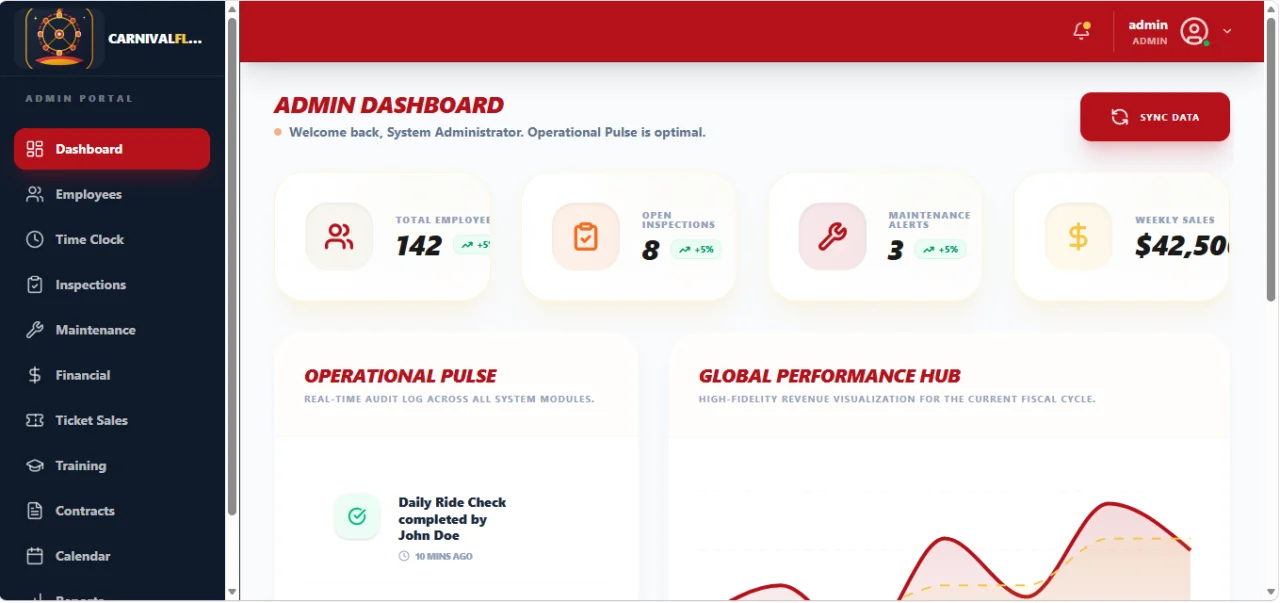Image resolution: width=1280 pixels, height=603 pixels.
Task: Click the ADMIN PORTAL sidebar label
Action: tap(79, 99)
